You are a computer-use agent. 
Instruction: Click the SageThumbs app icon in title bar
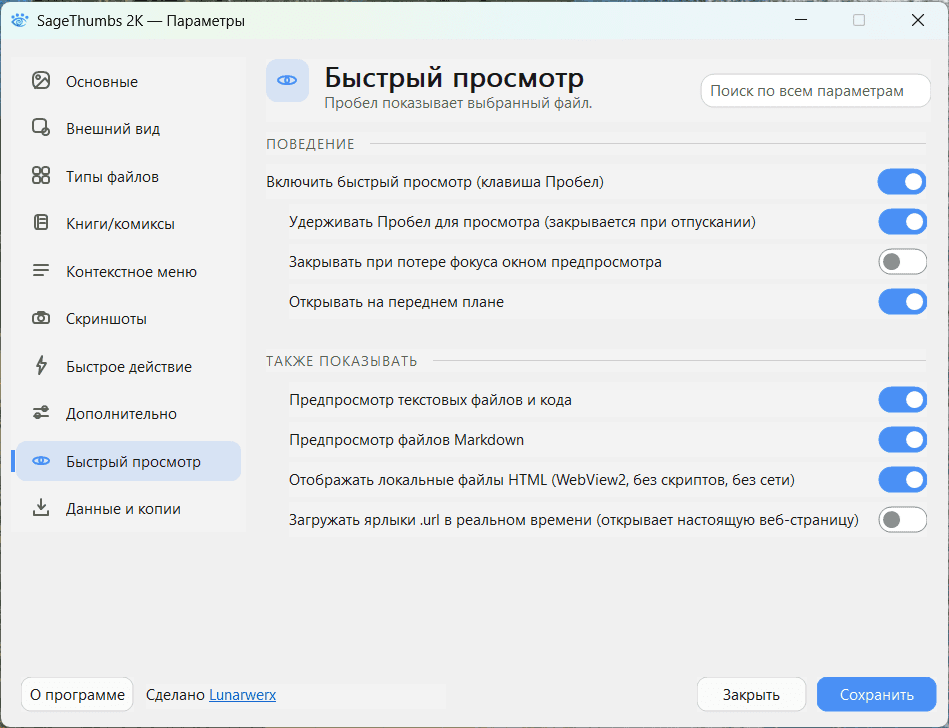19,20
